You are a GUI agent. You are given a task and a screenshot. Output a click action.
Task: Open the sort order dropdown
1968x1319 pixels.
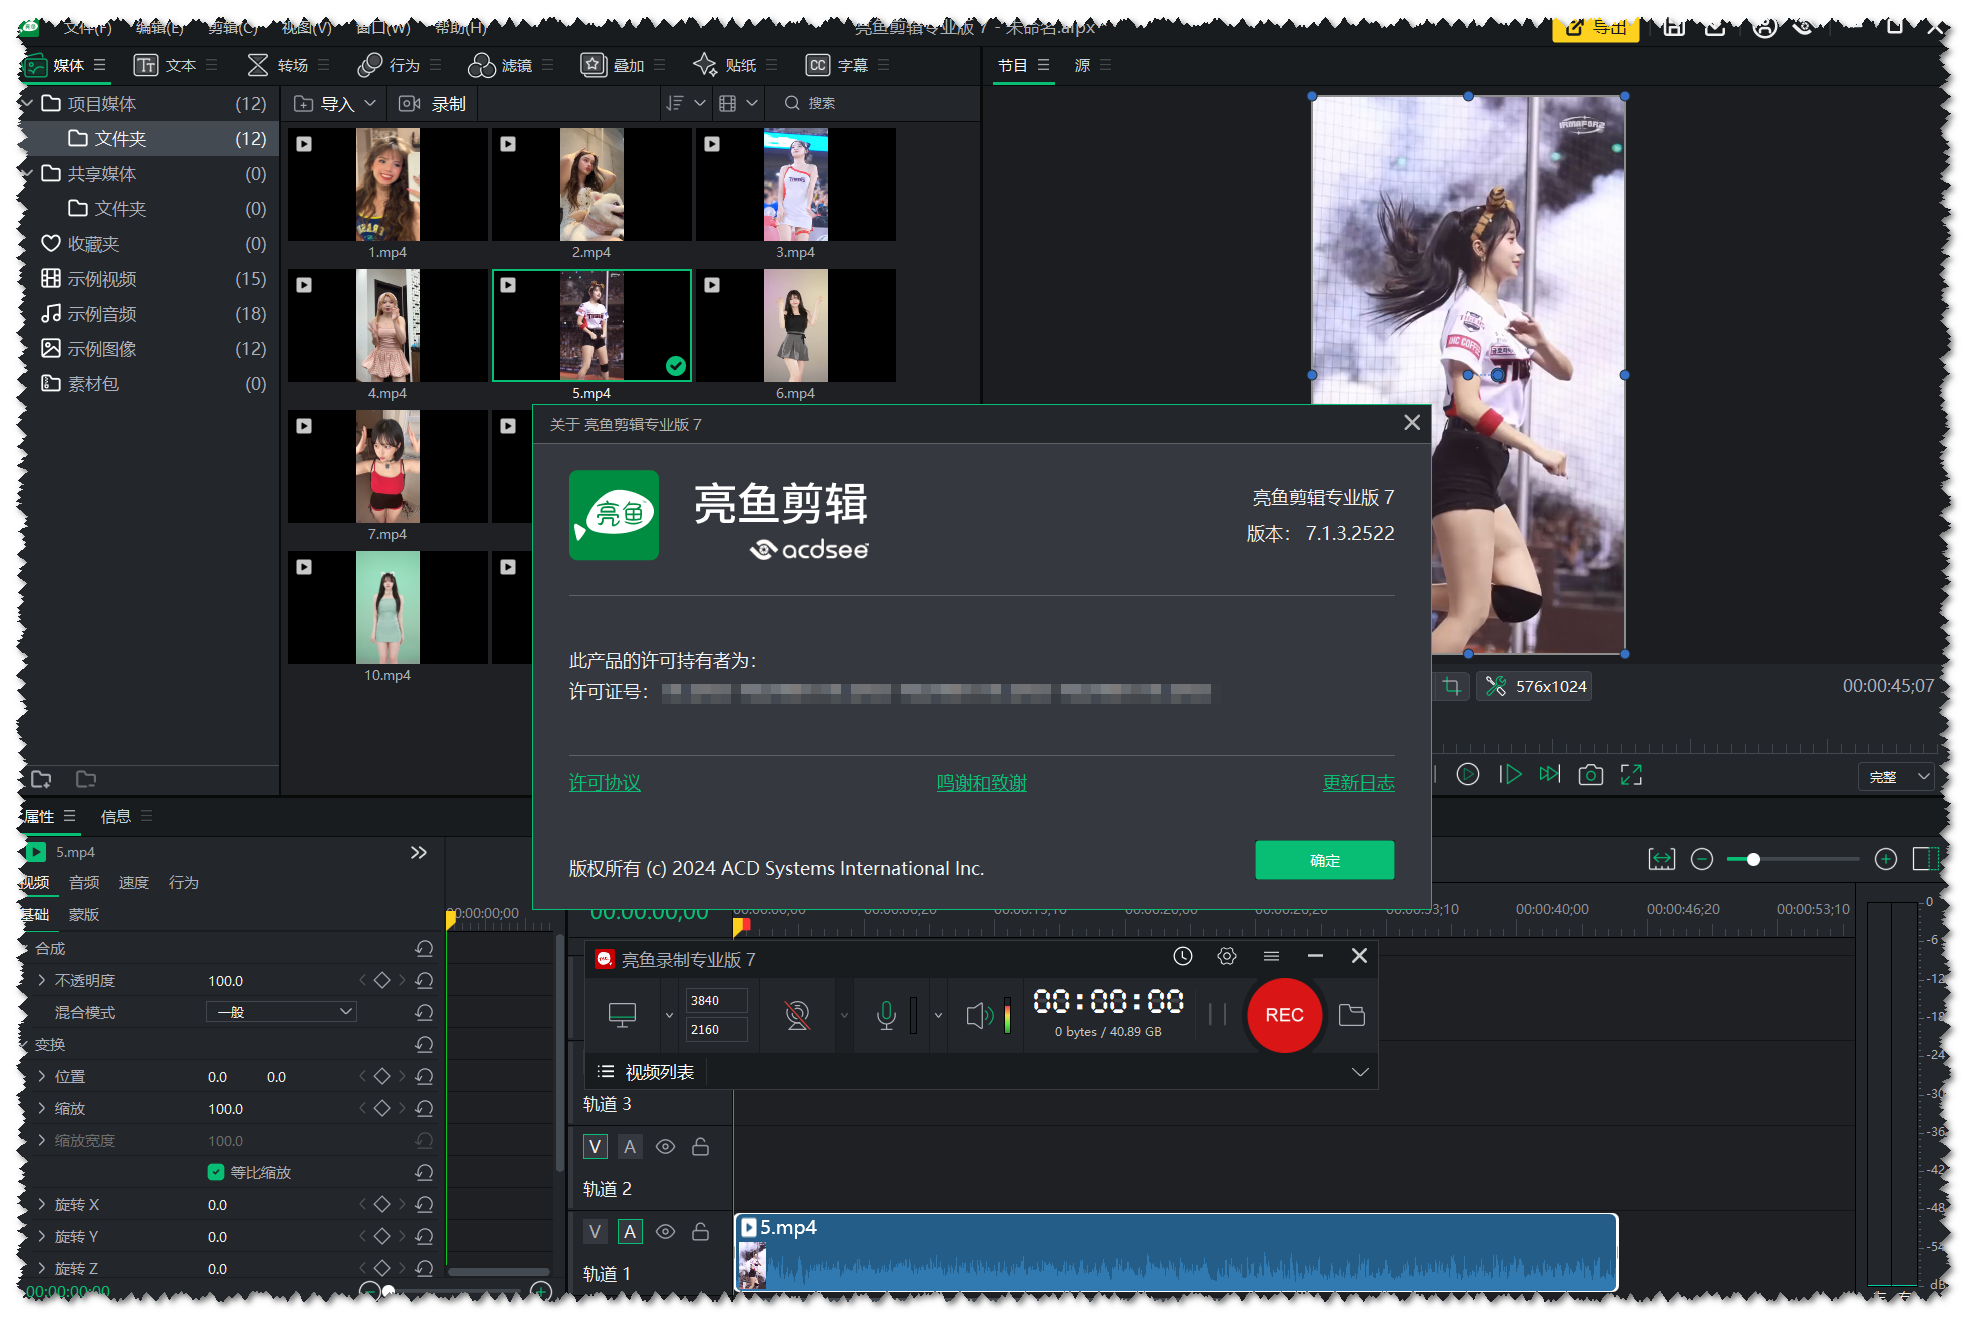(x=685, y=103)
